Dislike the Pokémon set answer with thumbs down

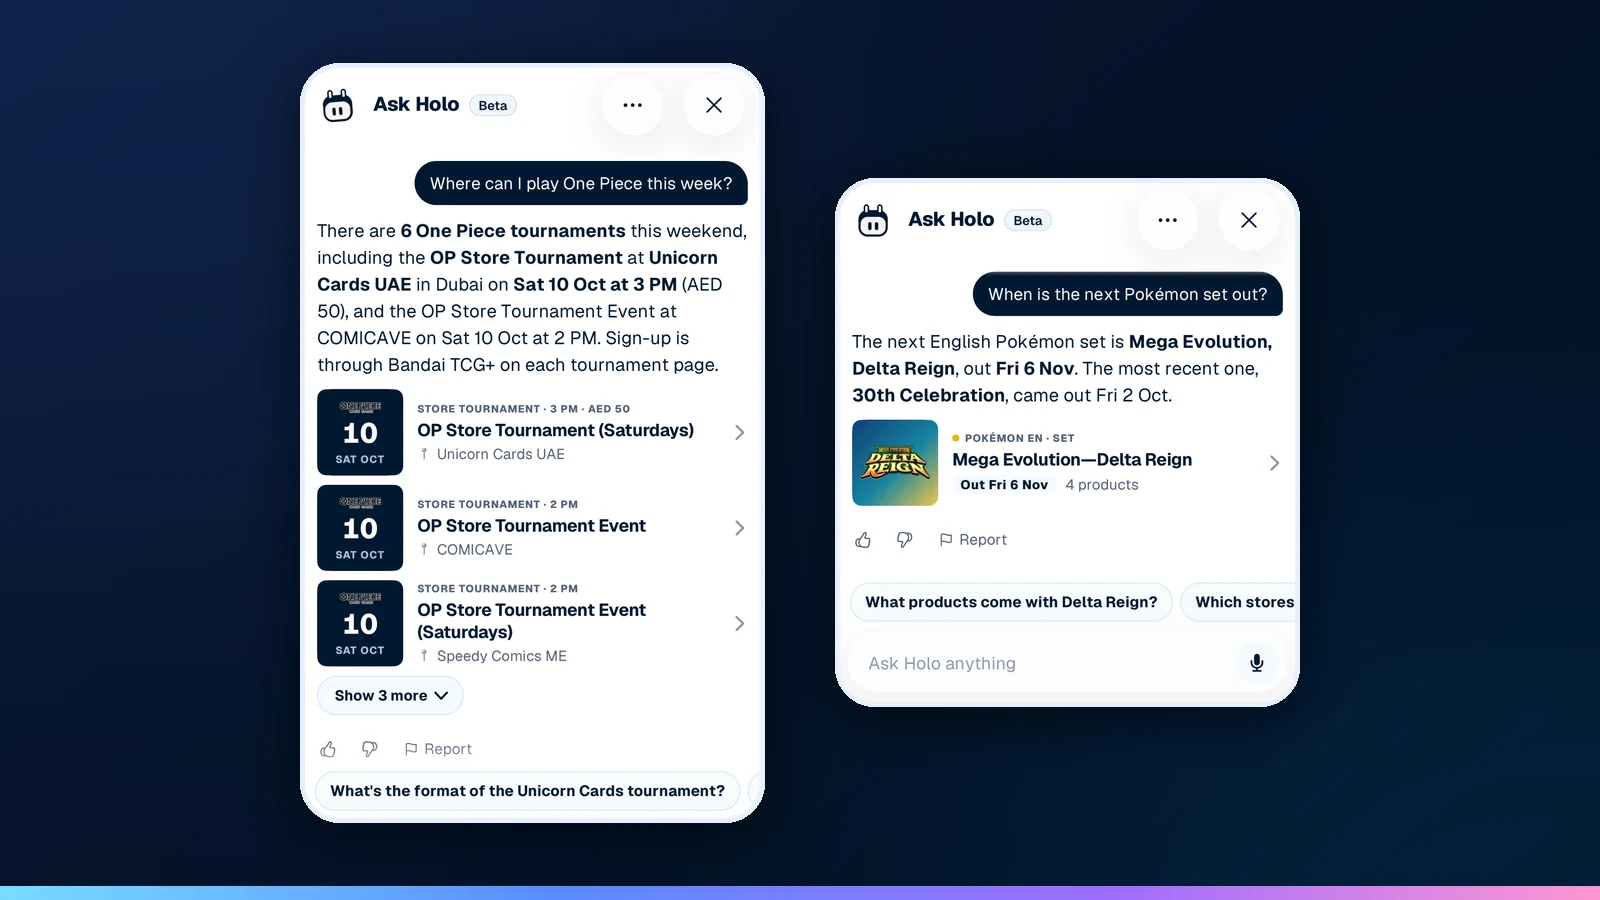[x=905, y=540]
